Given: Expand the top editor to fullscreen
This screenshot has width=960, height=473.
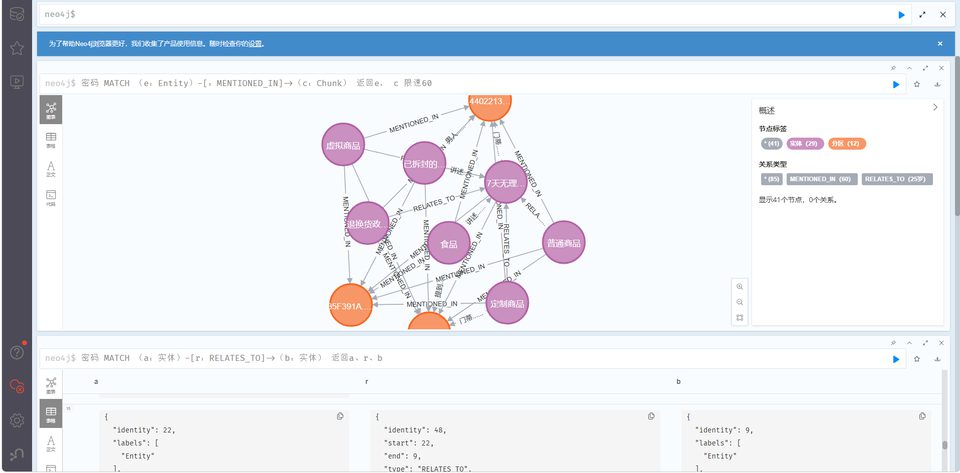Looking at the screenshot, I should [923, 15].
